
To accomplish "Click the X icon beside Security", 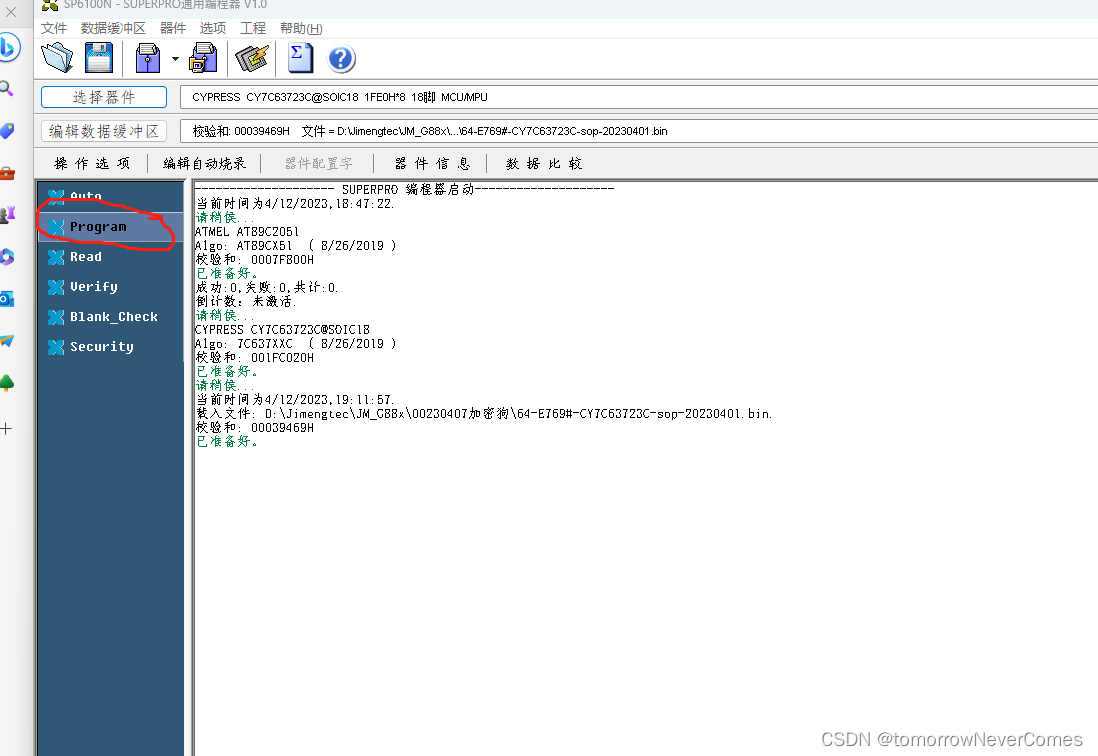I will [x=56, y=347].
